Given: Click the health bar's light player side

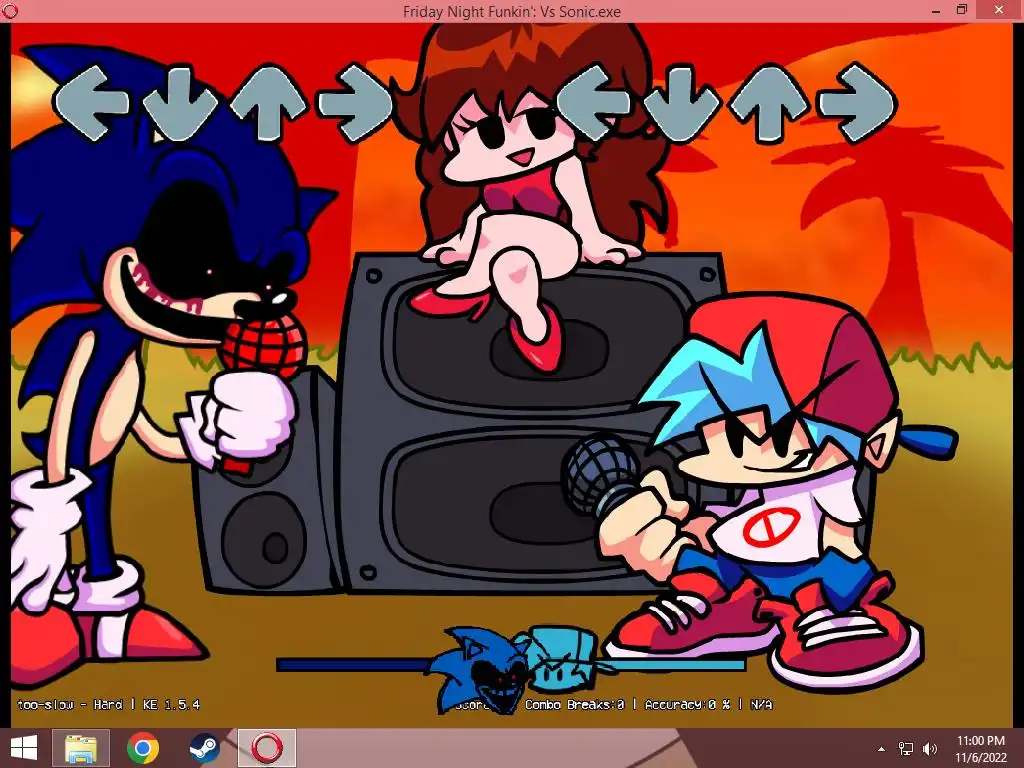Looking at the screenshot, I should tap(671, 665).
